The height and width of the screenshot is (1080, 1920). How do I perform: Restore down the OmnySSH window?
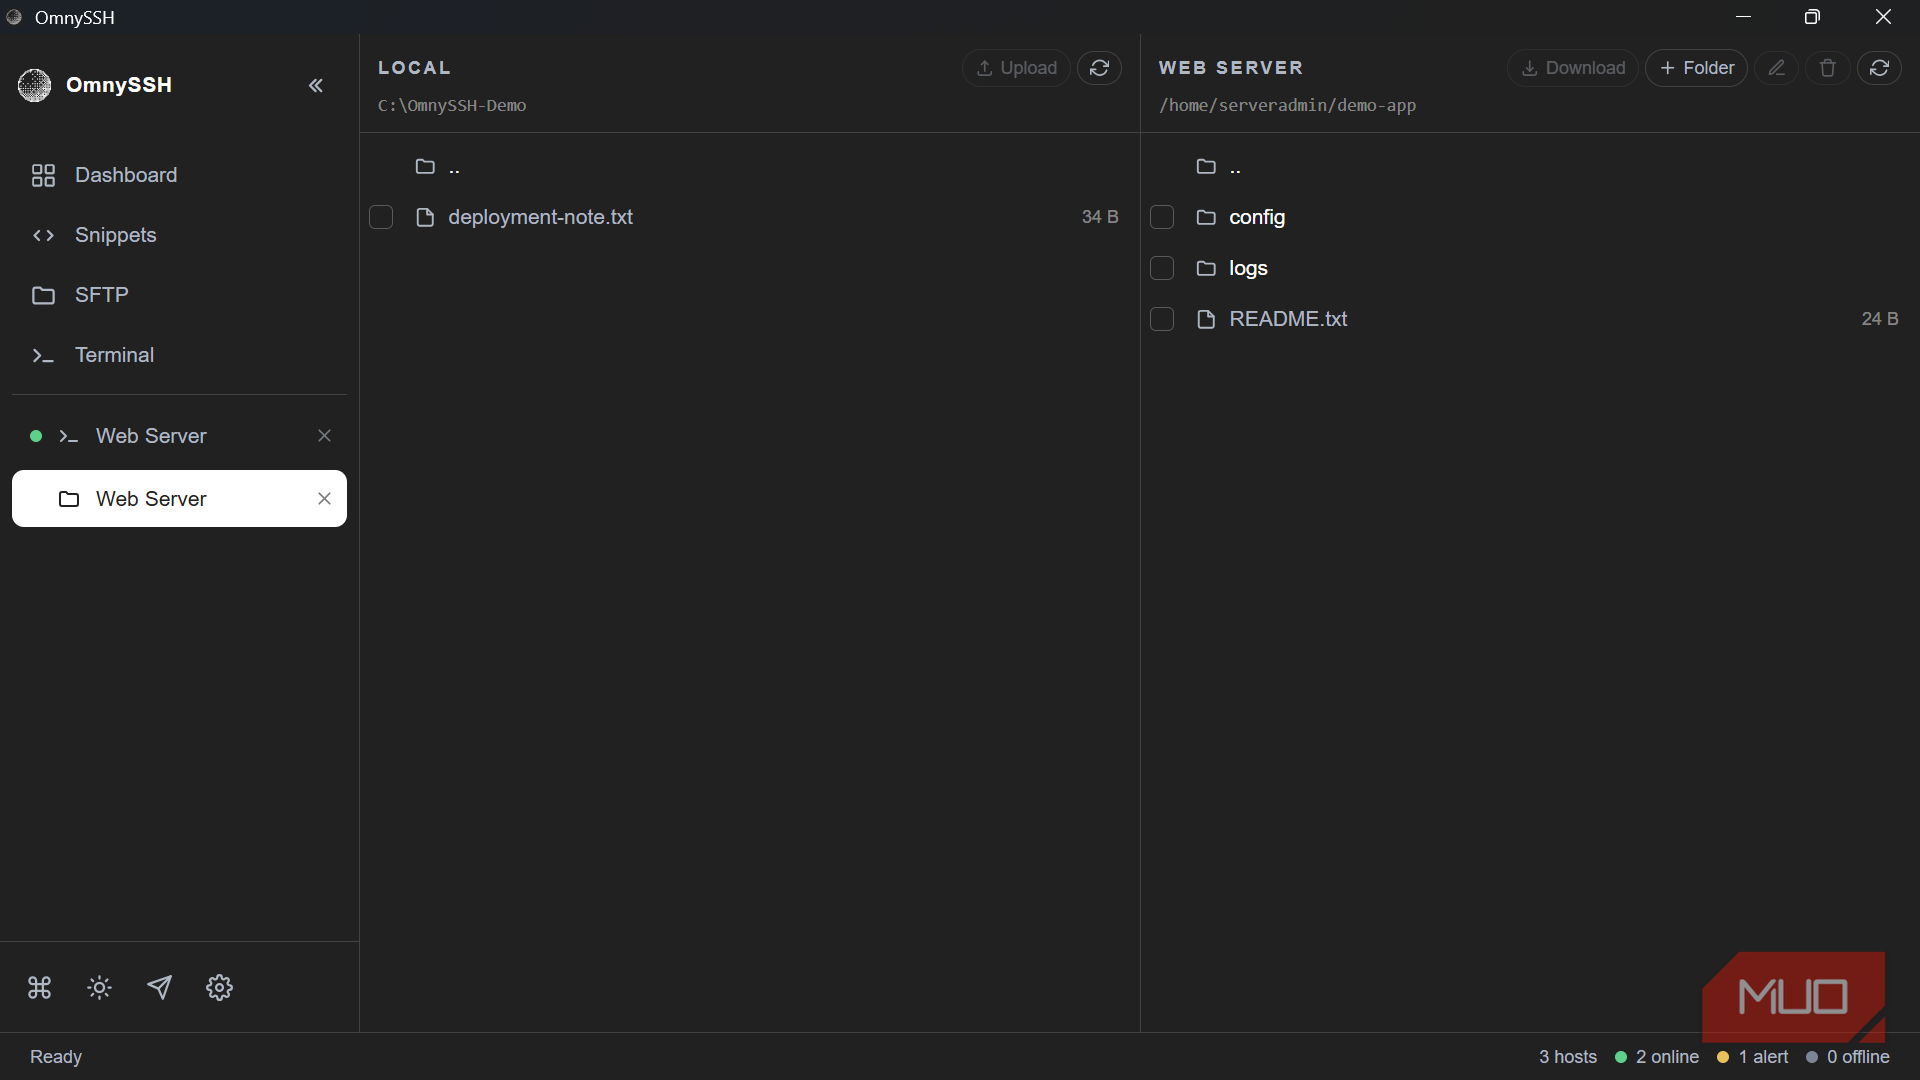pos(1812,17)
